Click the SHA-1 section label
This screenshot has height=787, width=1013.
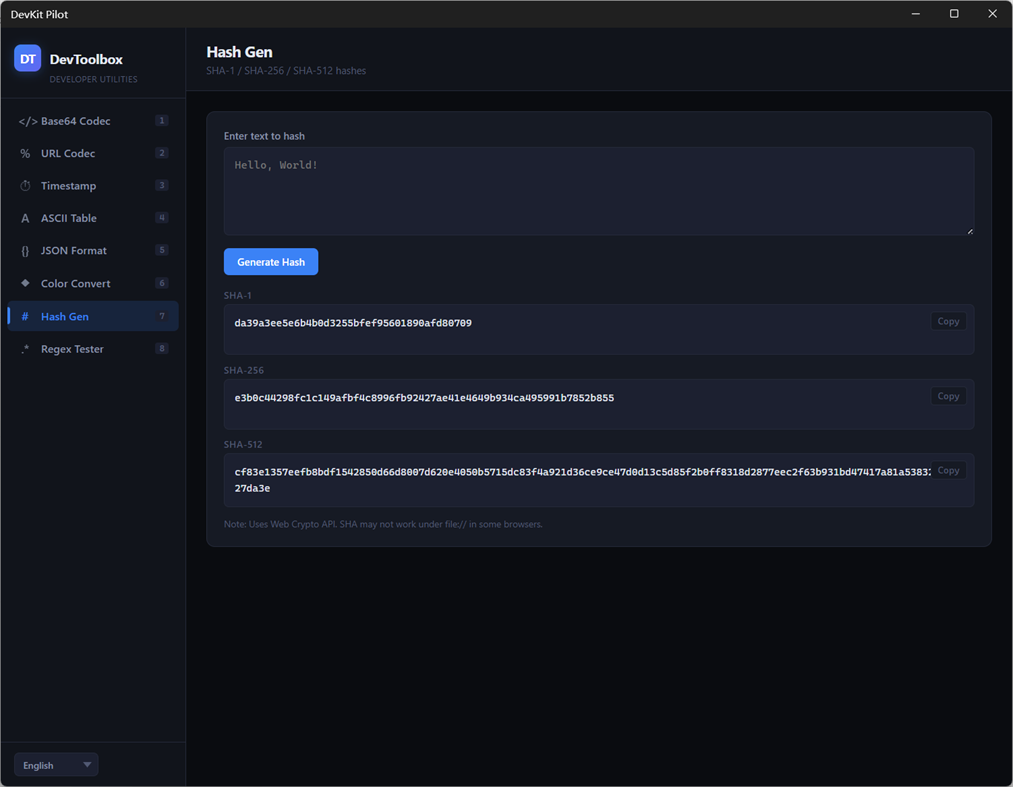(x=238, y=295)
